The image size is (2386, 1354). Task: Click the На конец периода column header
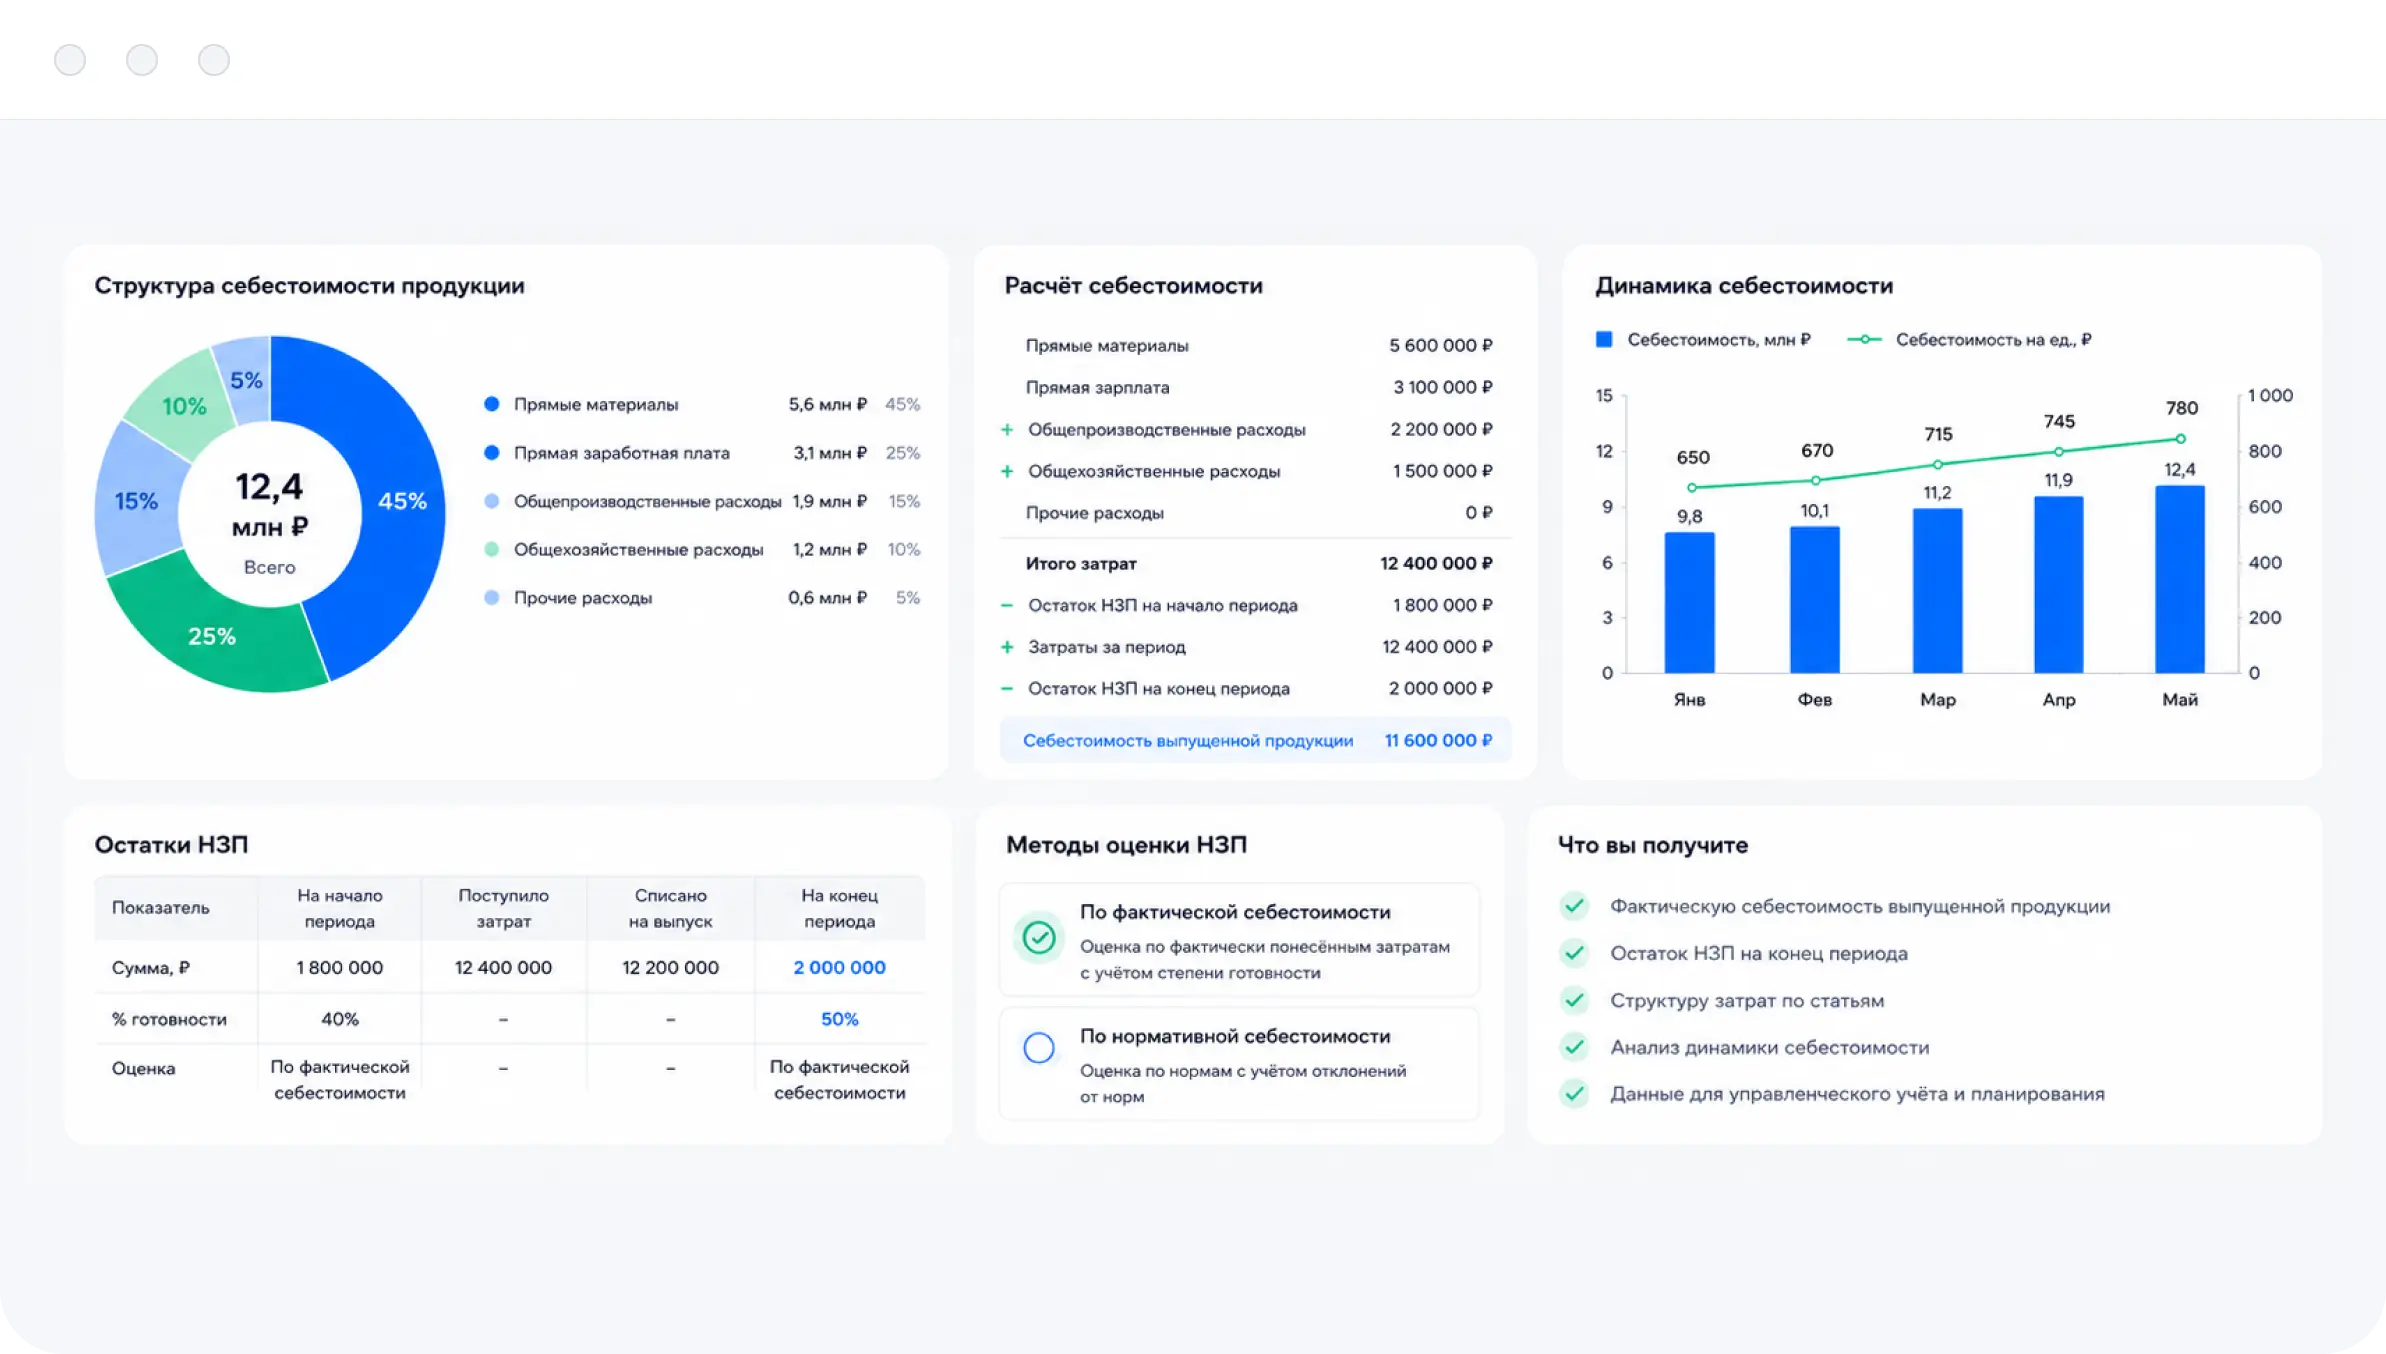(839, 908)
